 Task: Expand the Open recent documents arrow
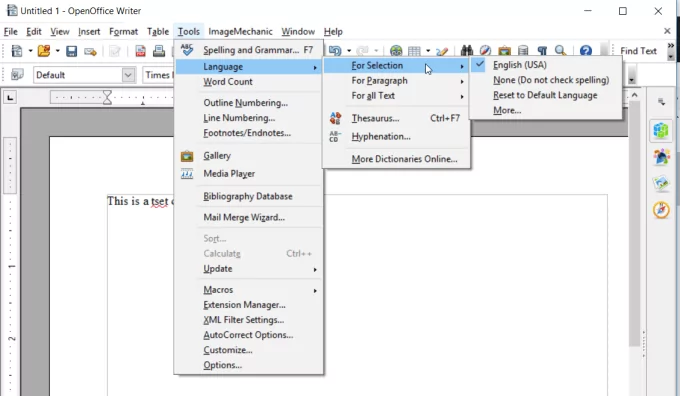pyautogui.click(x=57, y=51)
